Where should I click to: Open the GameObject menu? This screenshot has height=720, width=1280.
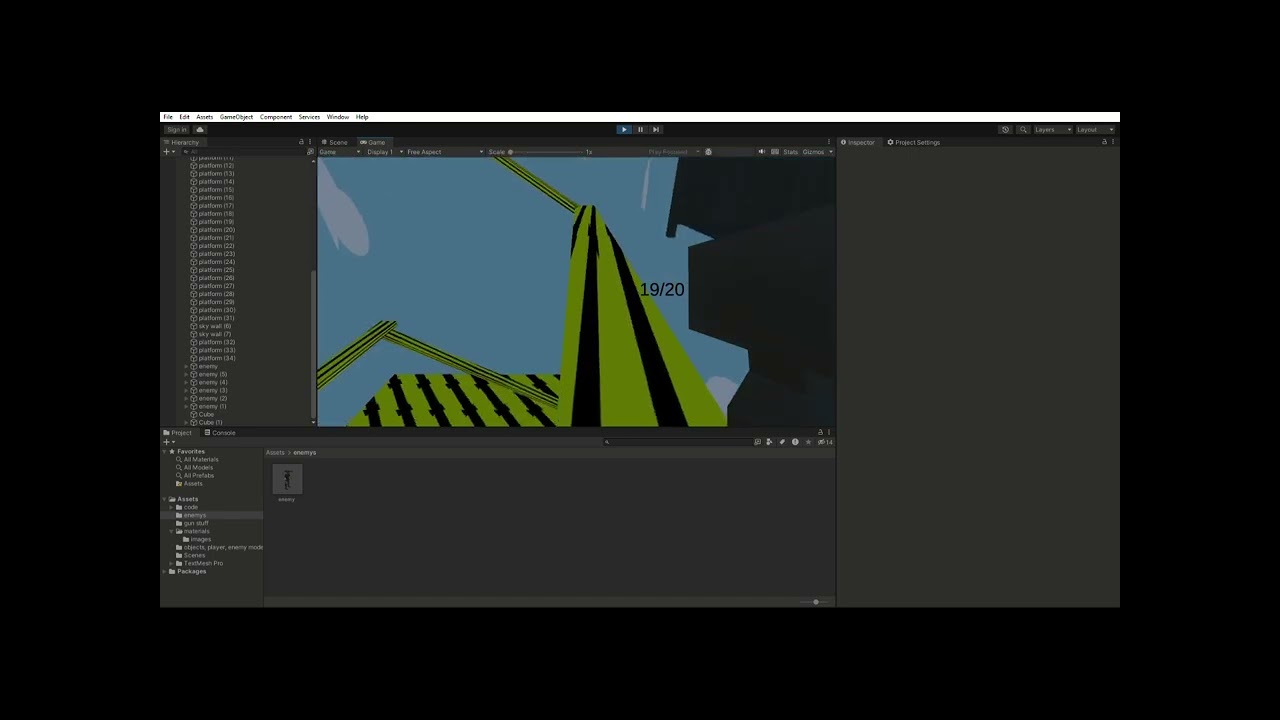click(236, 117)
